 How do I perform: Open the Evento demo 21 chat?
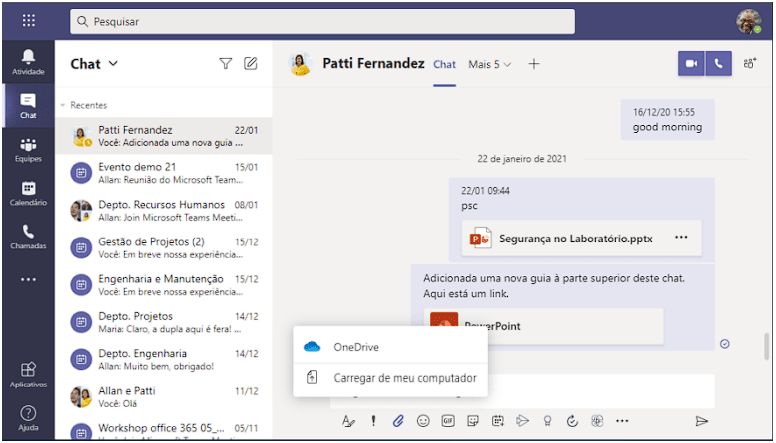pyautogui.click(x=164, y=173)
